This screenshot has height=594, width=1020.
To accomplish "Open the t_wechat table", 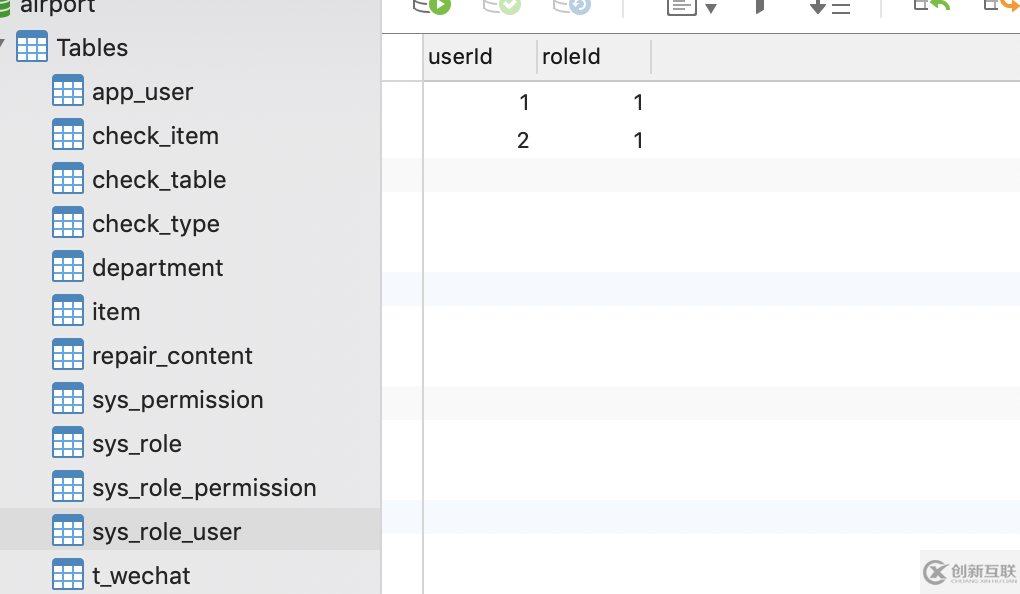I will [141, 576].
